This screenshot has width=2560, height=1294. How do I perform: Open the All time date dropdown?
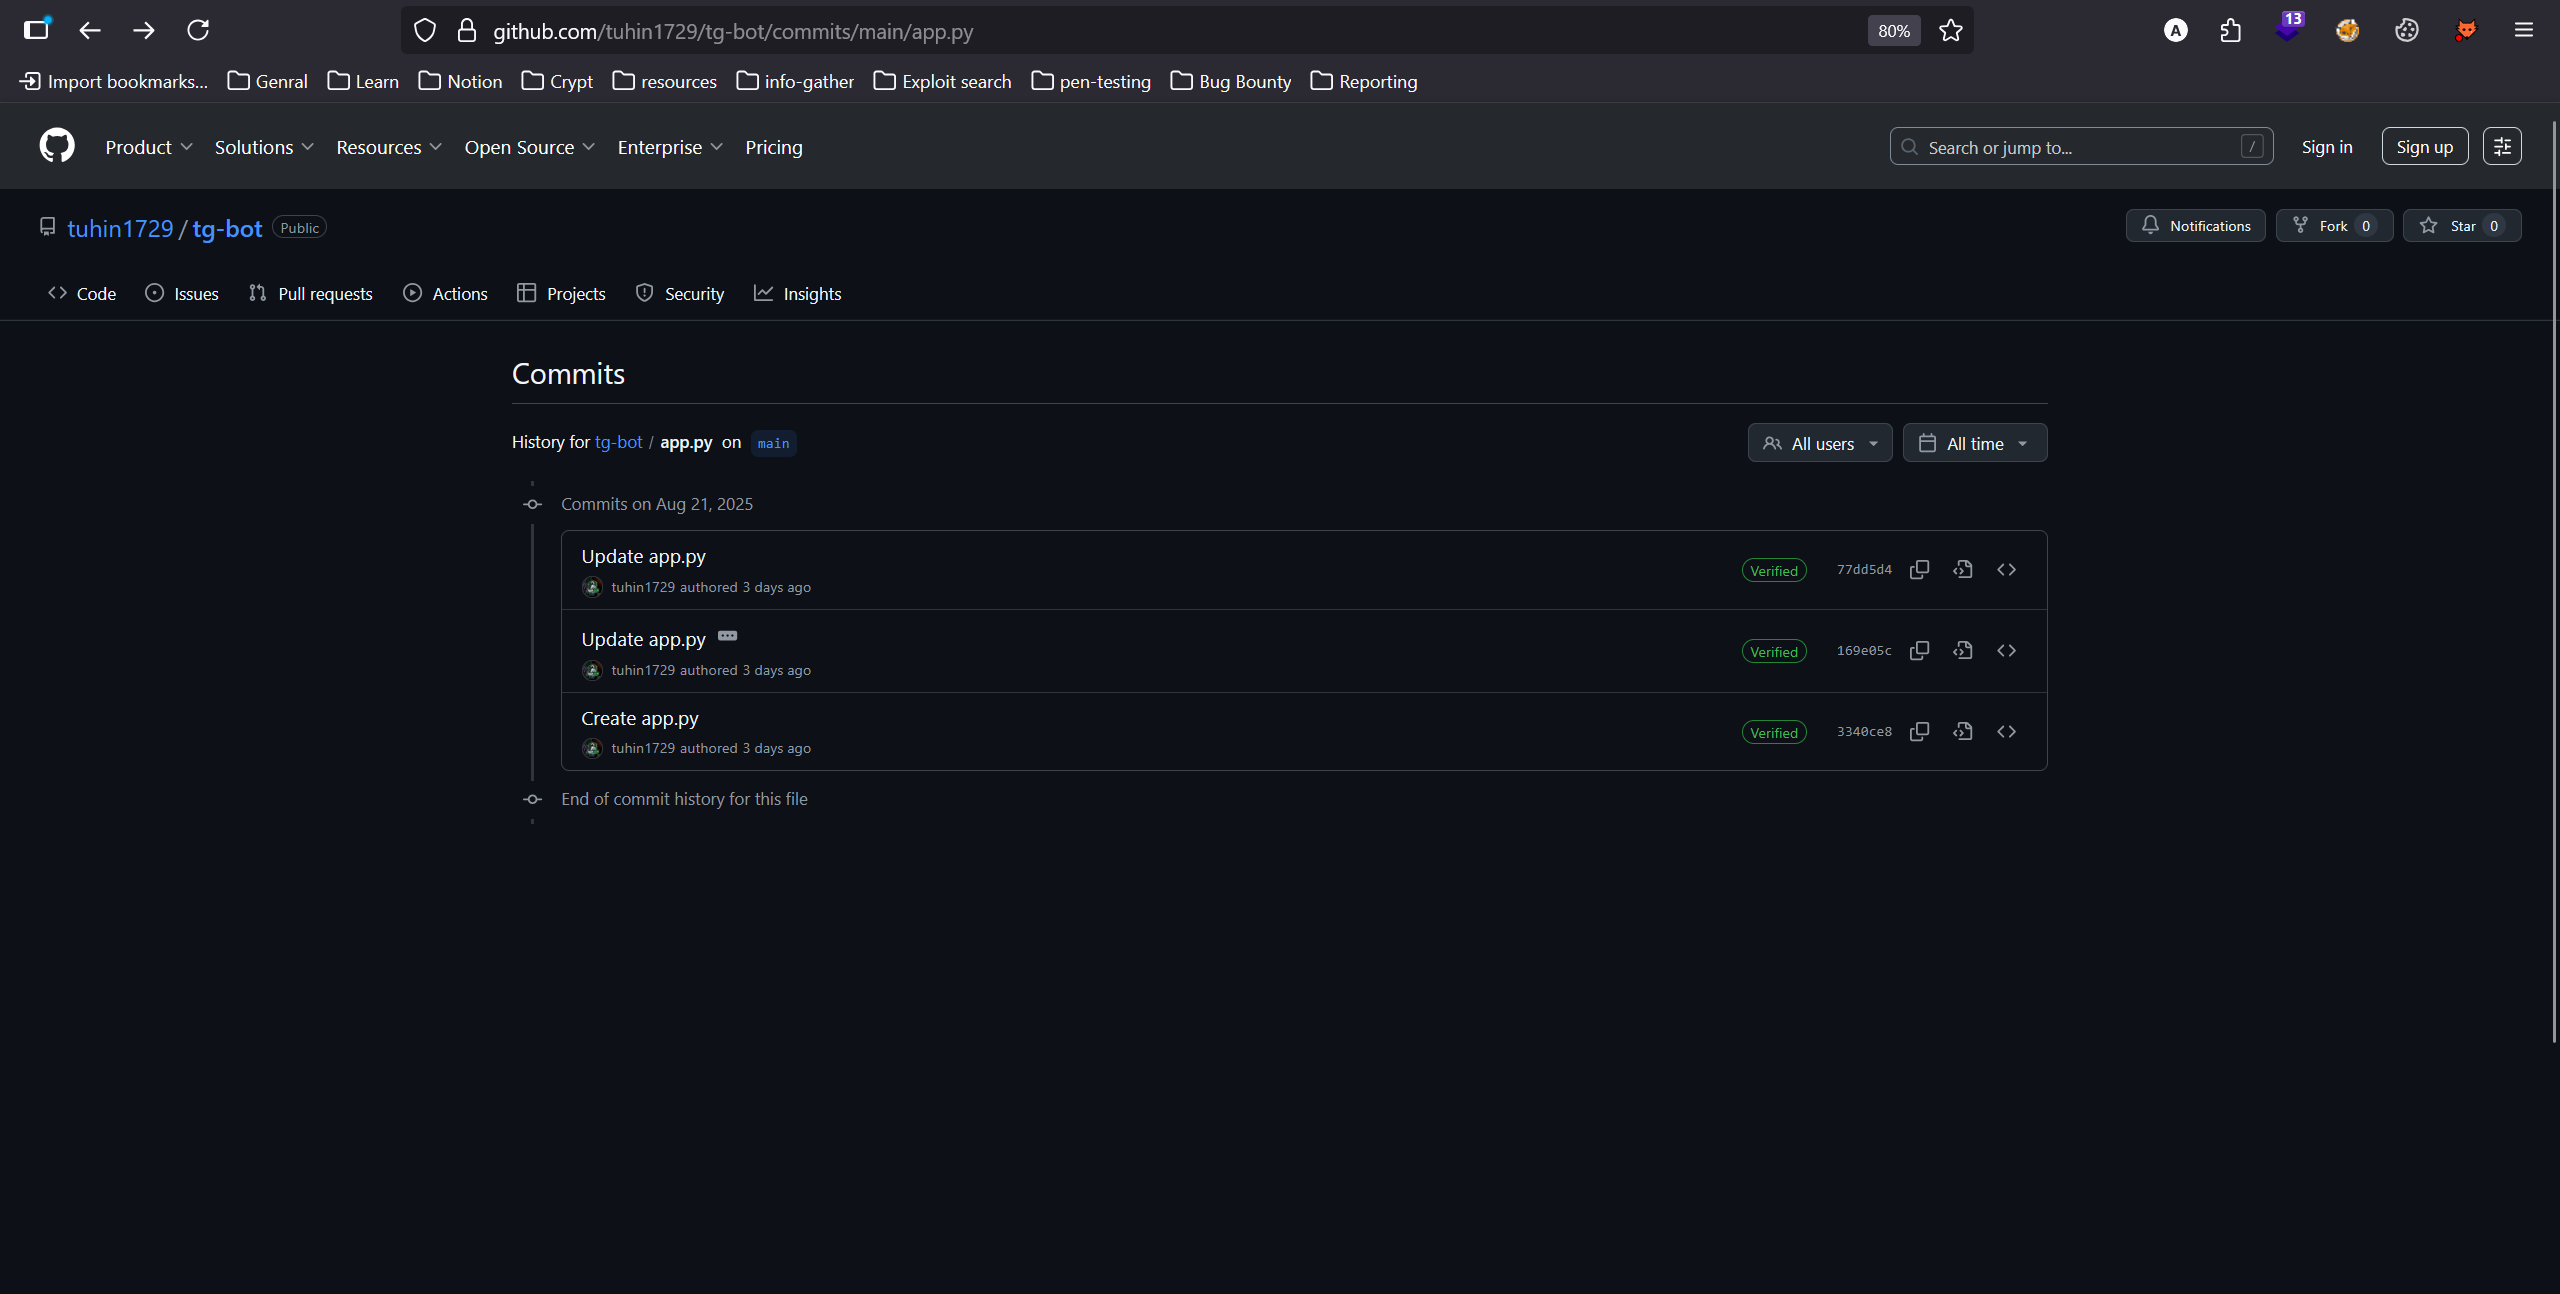1974,443
